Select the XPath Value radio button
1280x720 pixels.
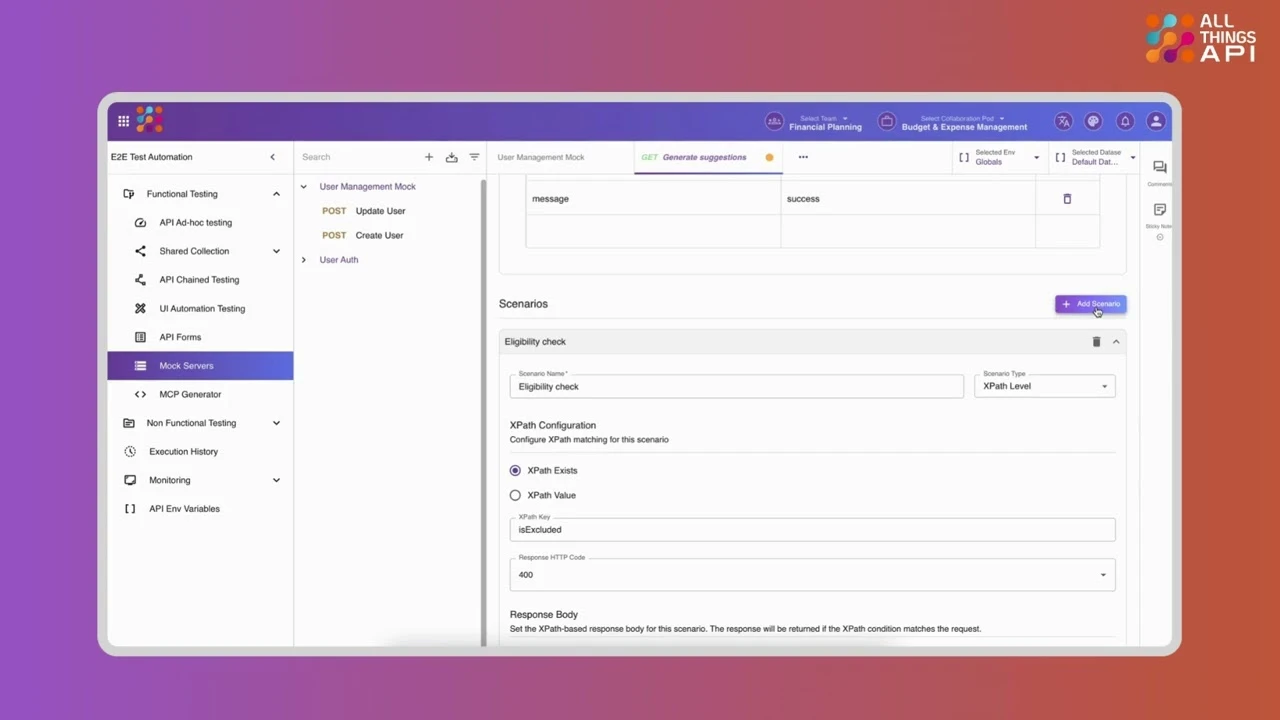pyautogui.click(x=515, y=495)
